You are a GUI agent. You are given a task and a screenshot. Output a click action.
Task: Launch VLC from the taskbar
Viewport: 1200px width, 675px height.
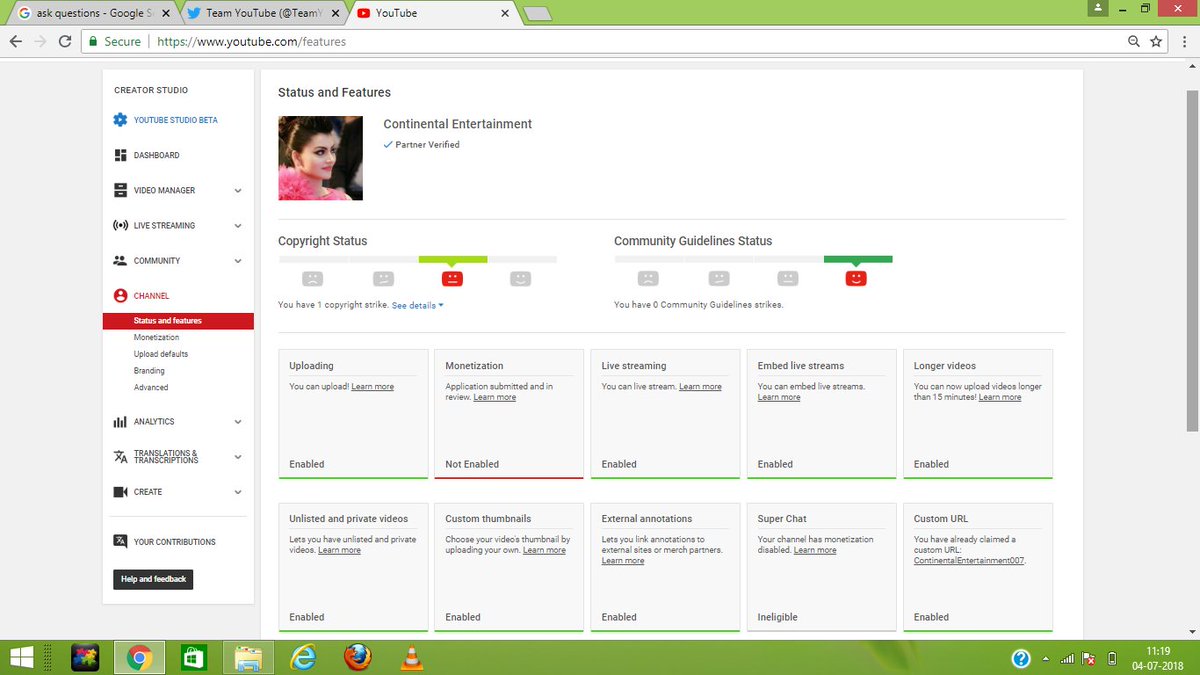tap(411, 657)
